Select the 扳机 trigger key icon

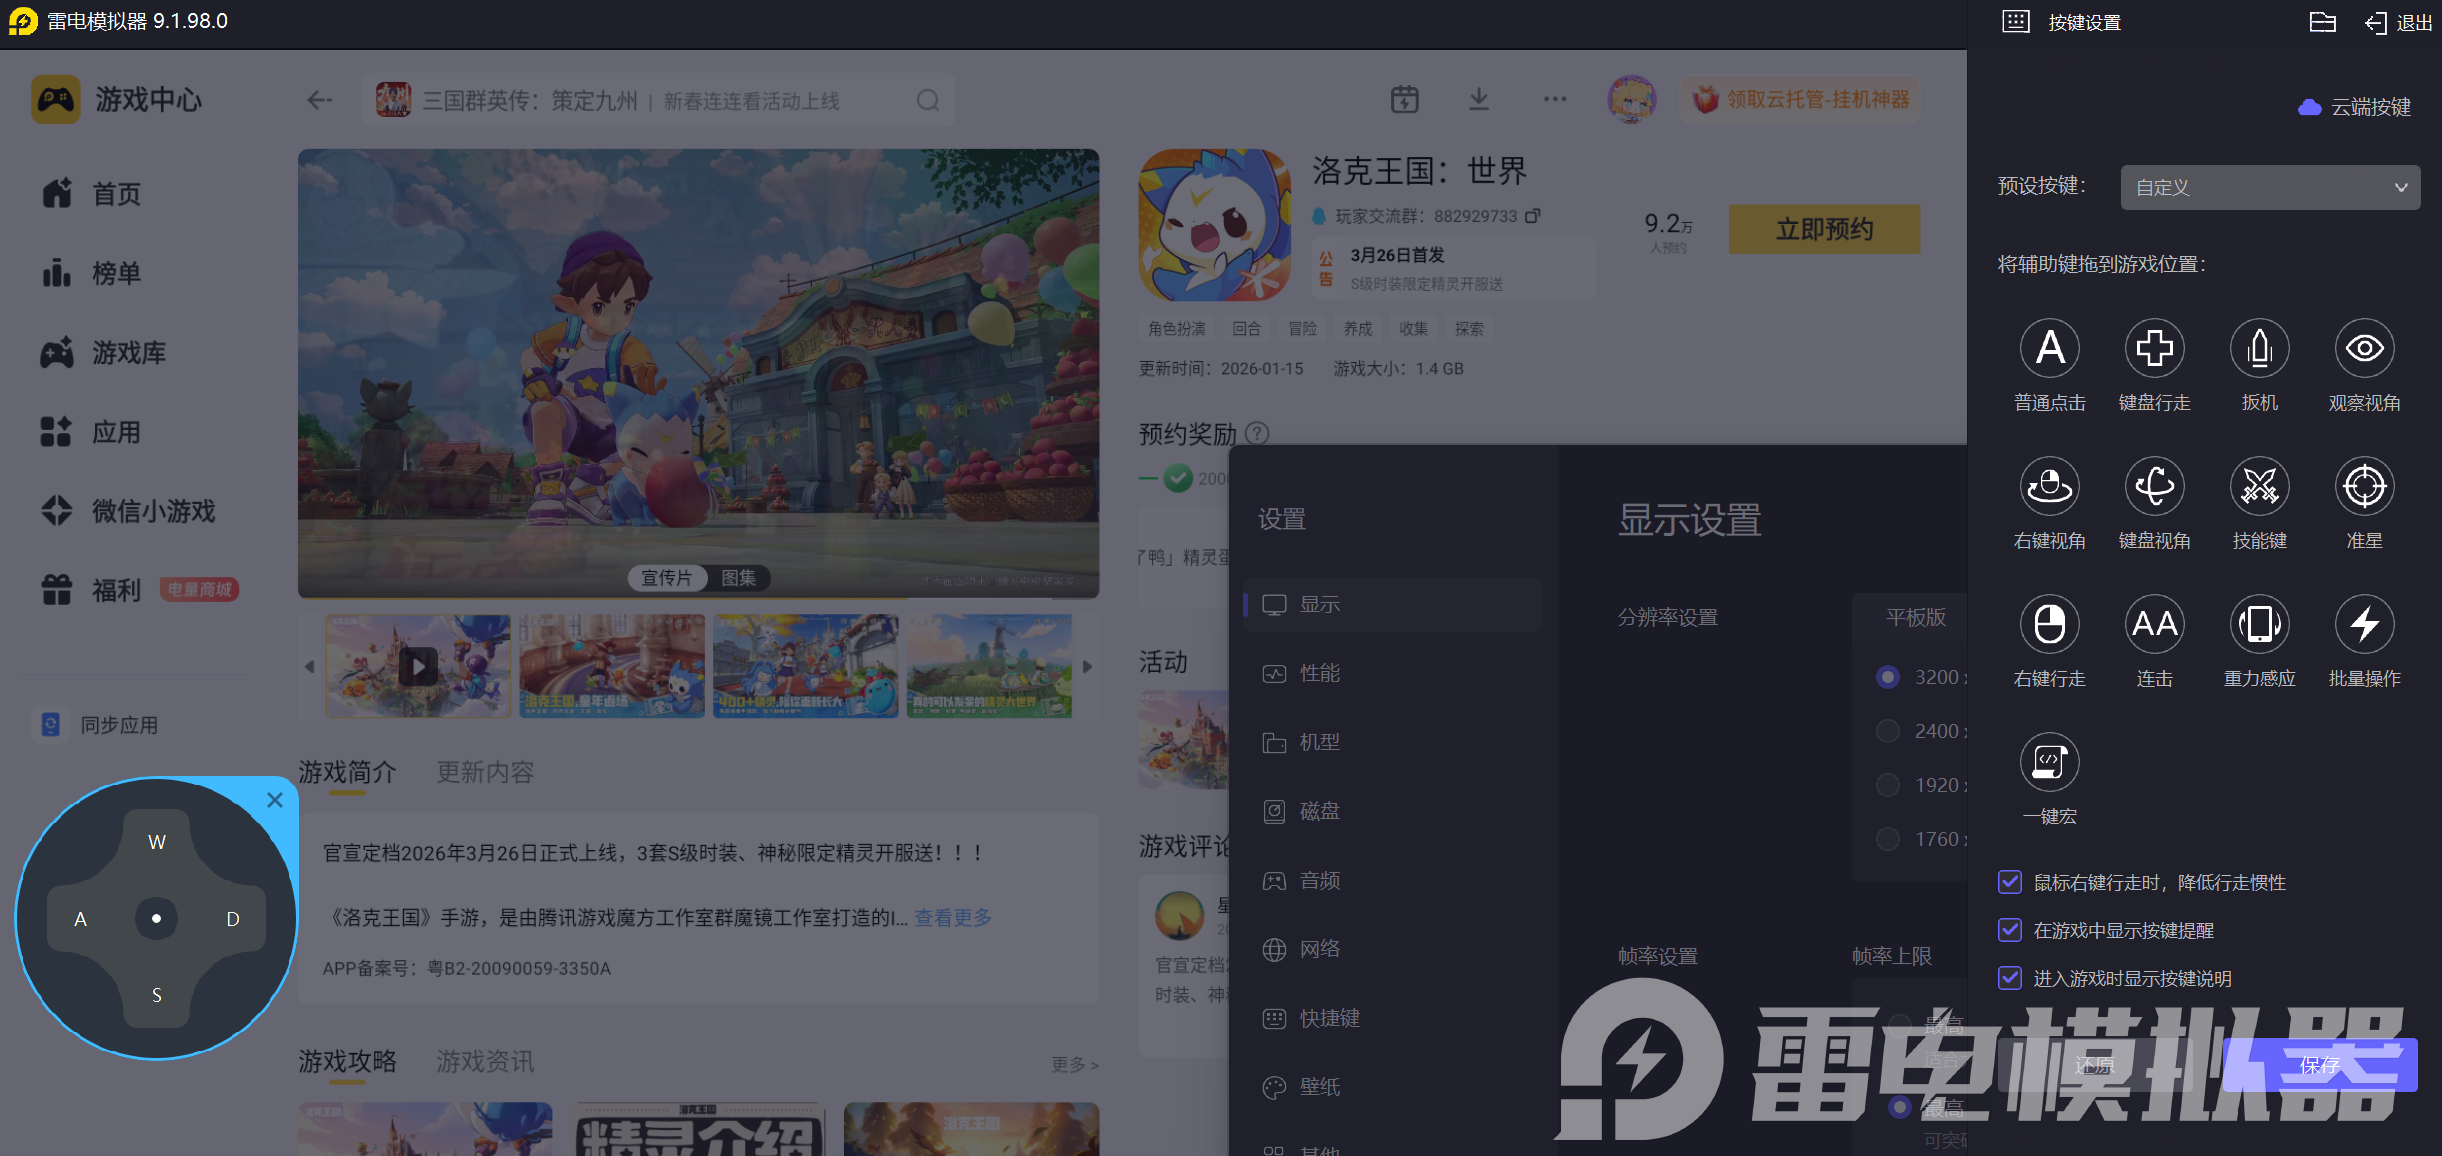click(x=2259, y=349)
